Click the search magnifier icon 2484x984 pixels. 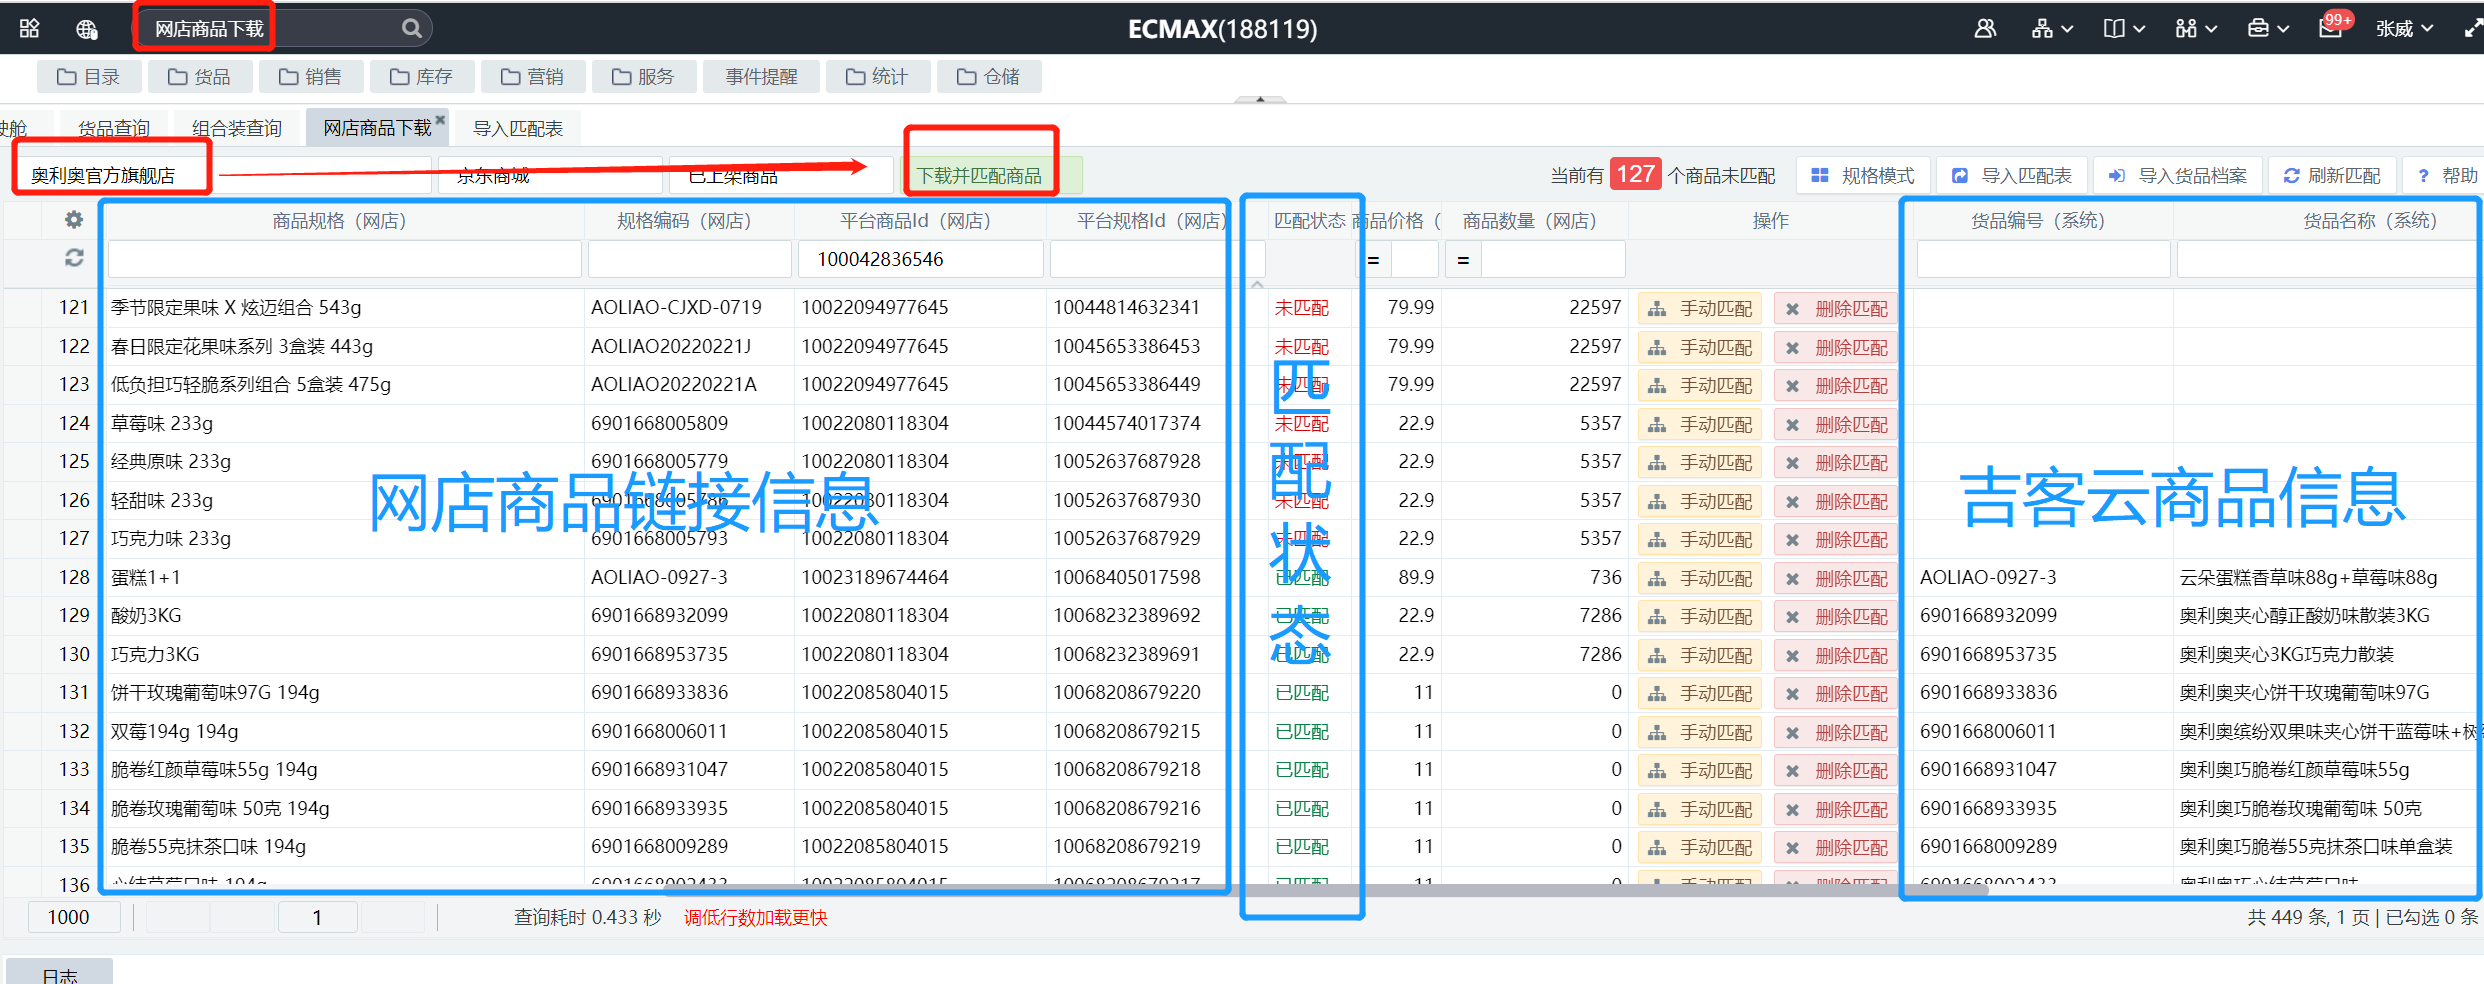411,28
